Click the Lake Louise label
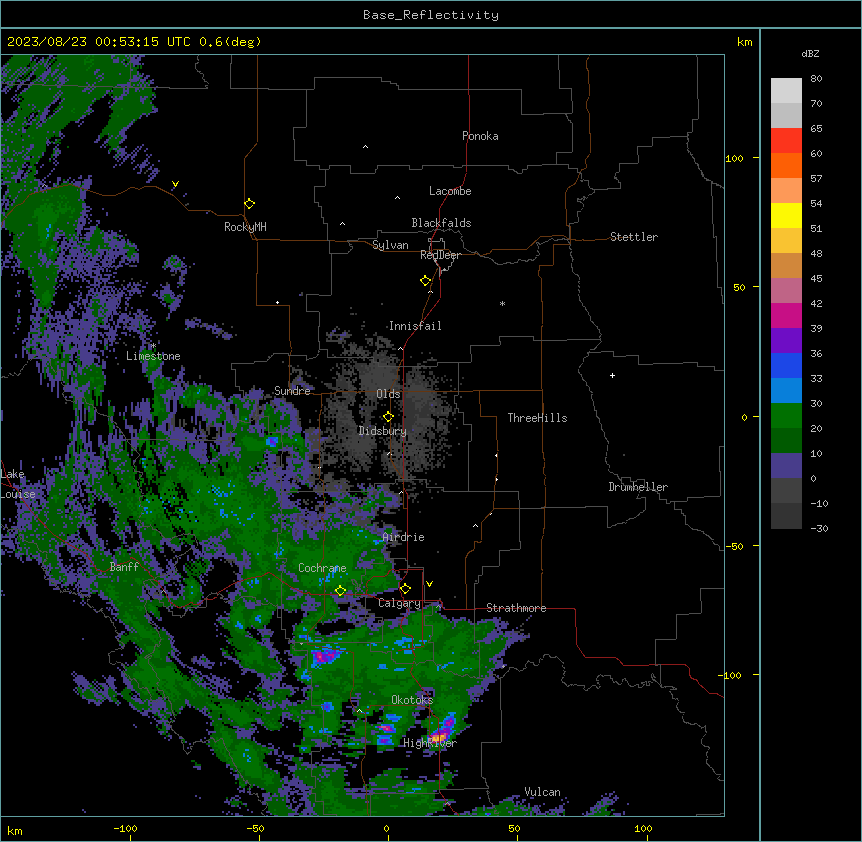 click(x=18, y=484)
